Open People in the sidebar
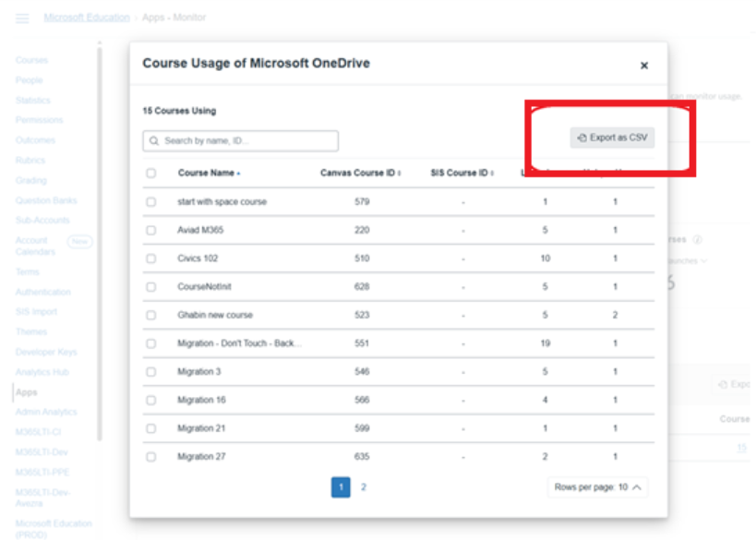 [29, 80]
